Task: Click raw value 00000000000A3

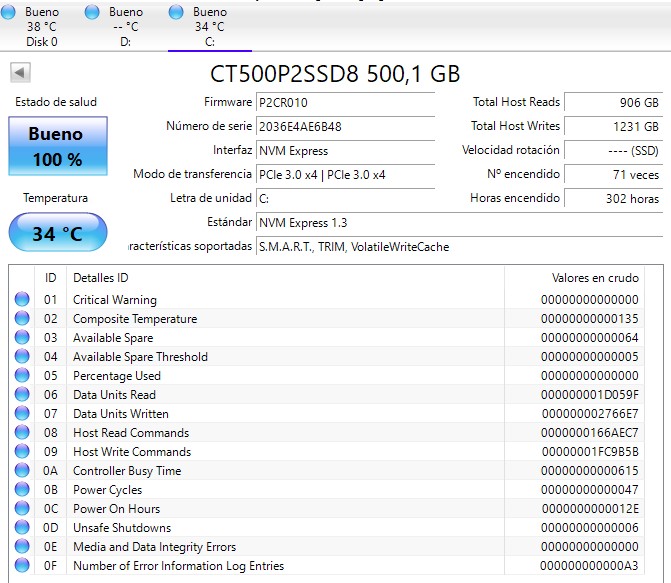Action: (x=589, y=566)
